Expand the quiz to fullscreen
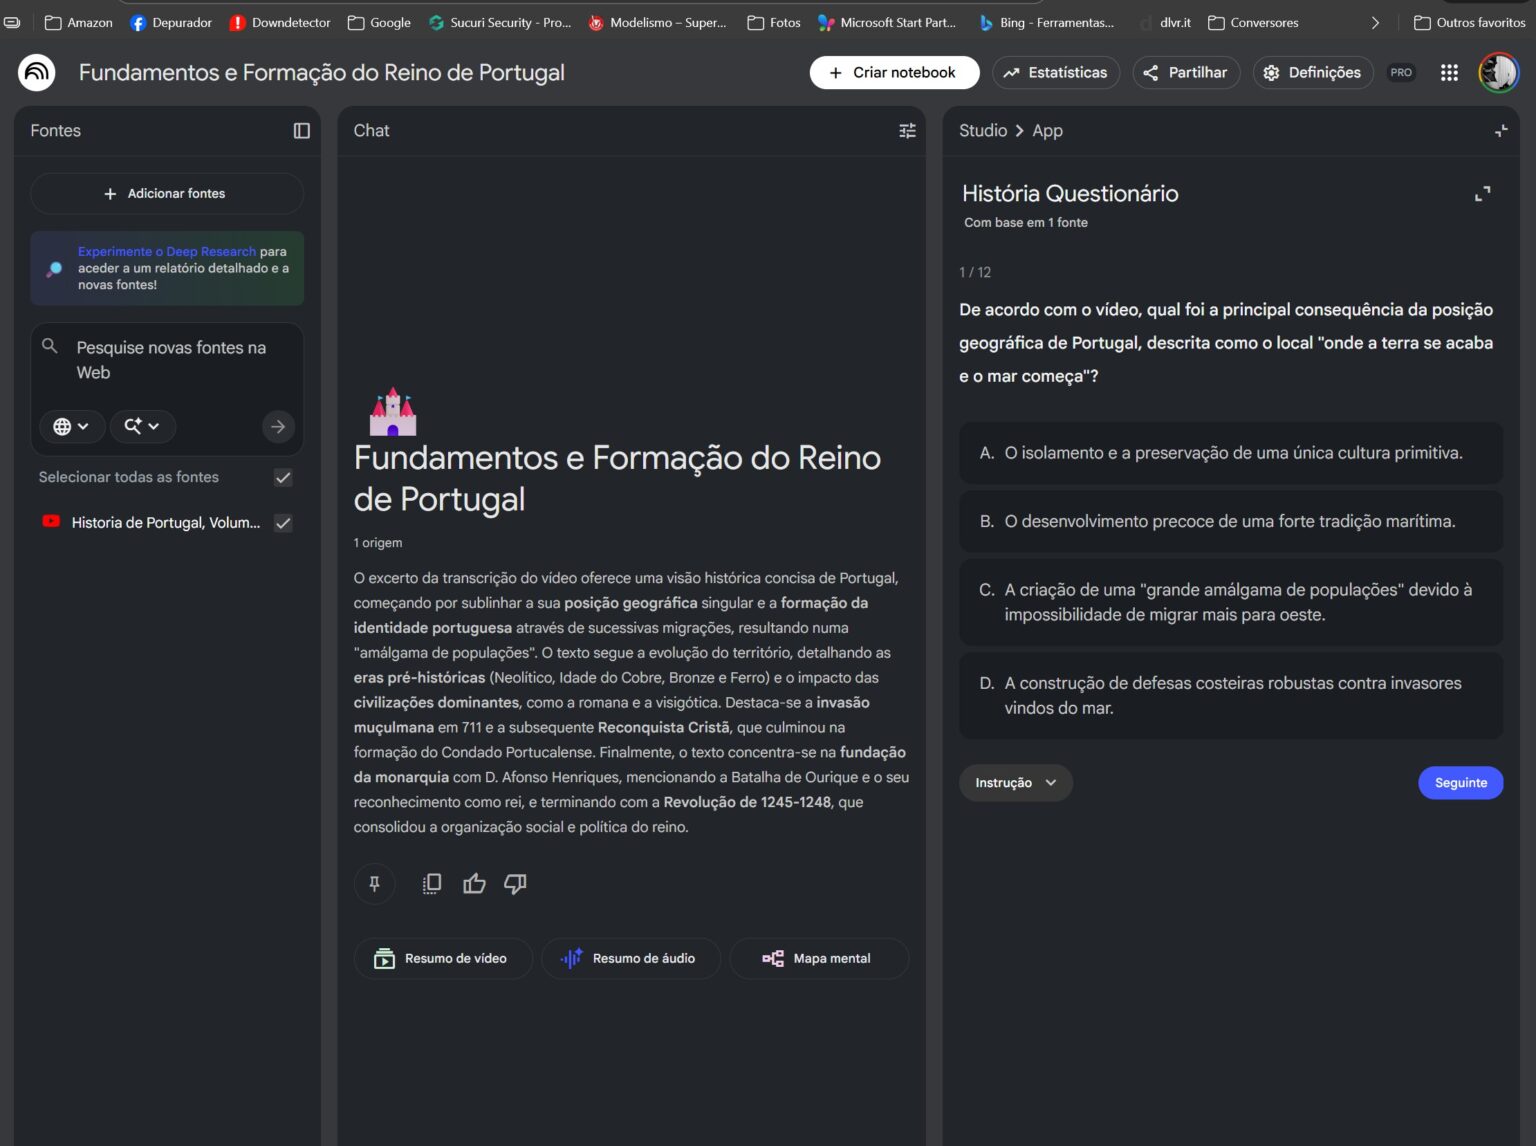 (1482, 194)
